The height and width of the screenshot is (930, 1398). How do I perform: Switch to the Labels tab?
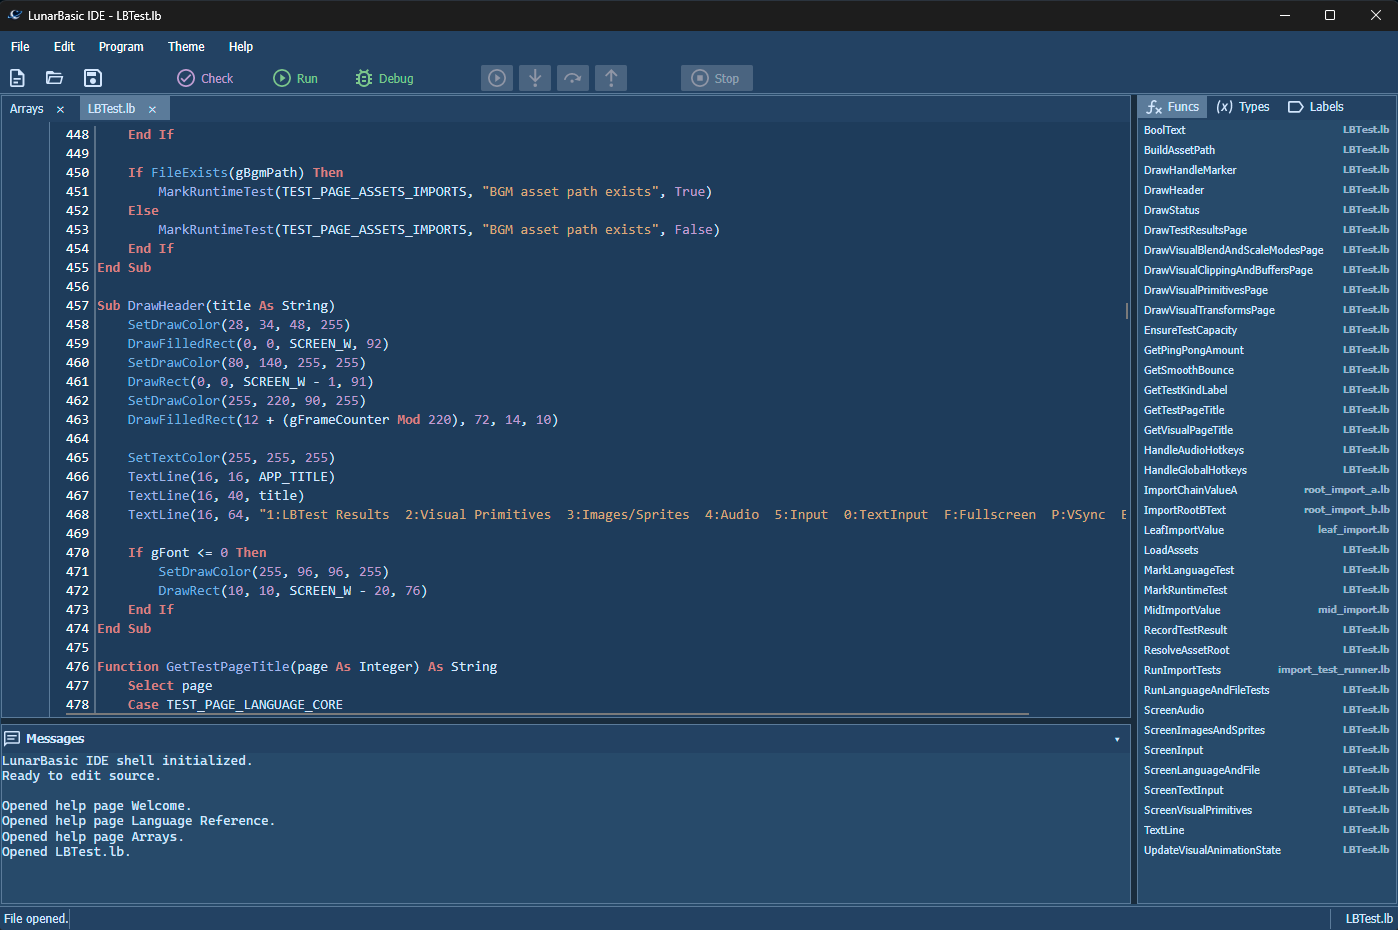tap(1315, 106)
